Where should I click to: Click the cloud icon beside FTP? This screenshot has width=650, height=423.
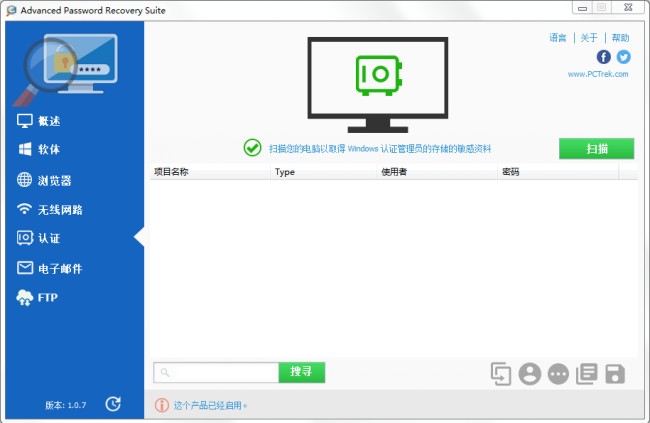coord(24,297)
